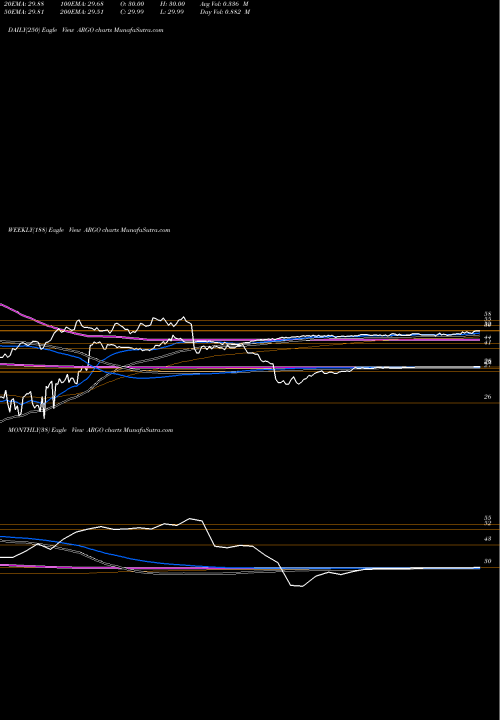Click the Day Vol: 0.882 M text
Image resolution: width=500 pixels, height=720 pixels.
tap(225, 12)
